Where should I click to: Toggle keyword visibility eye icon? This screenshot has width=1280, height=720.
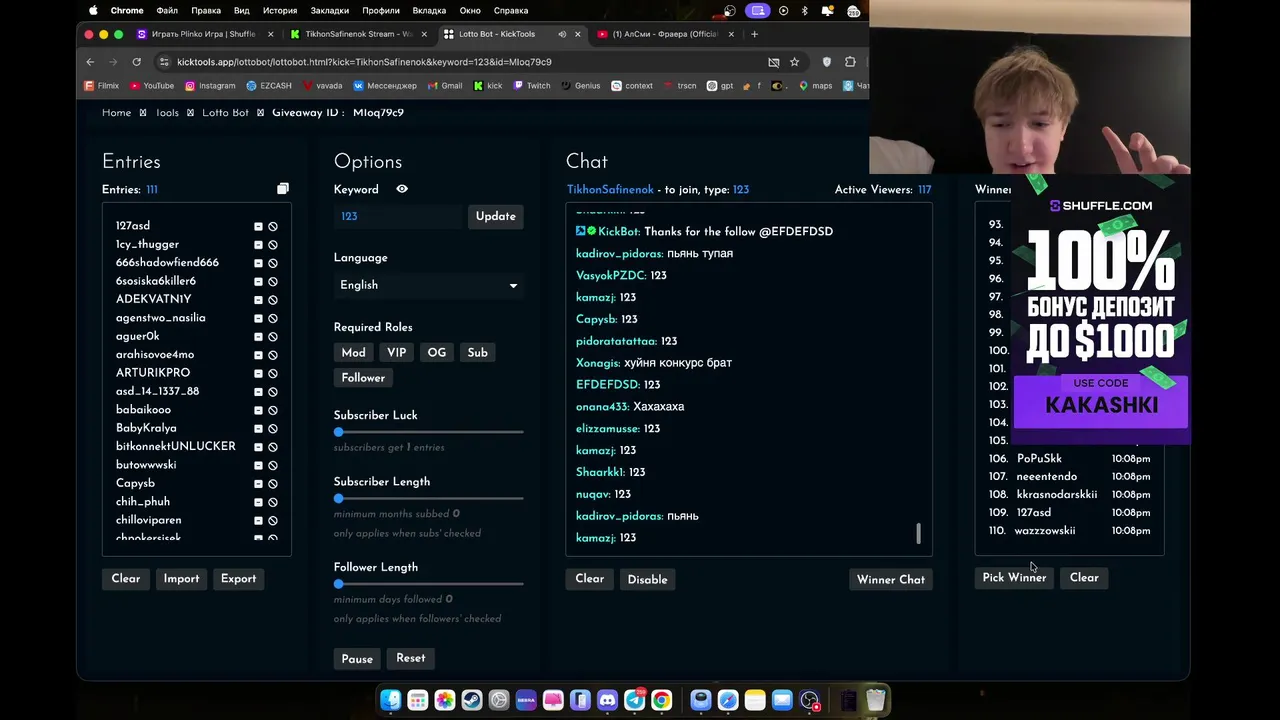pos(402,189)
